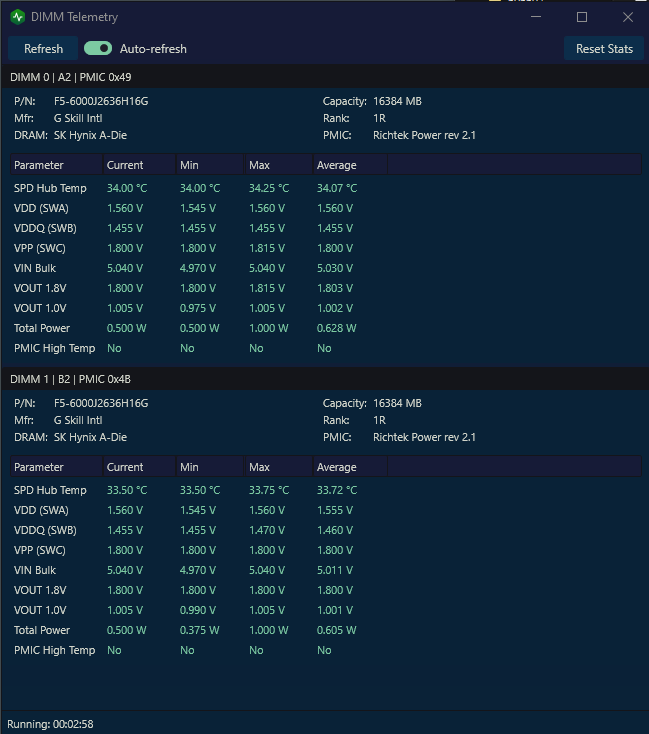Click the 34.25 °C max temperature value
Viewport: 649px width, 734px height.
(269, 188)
